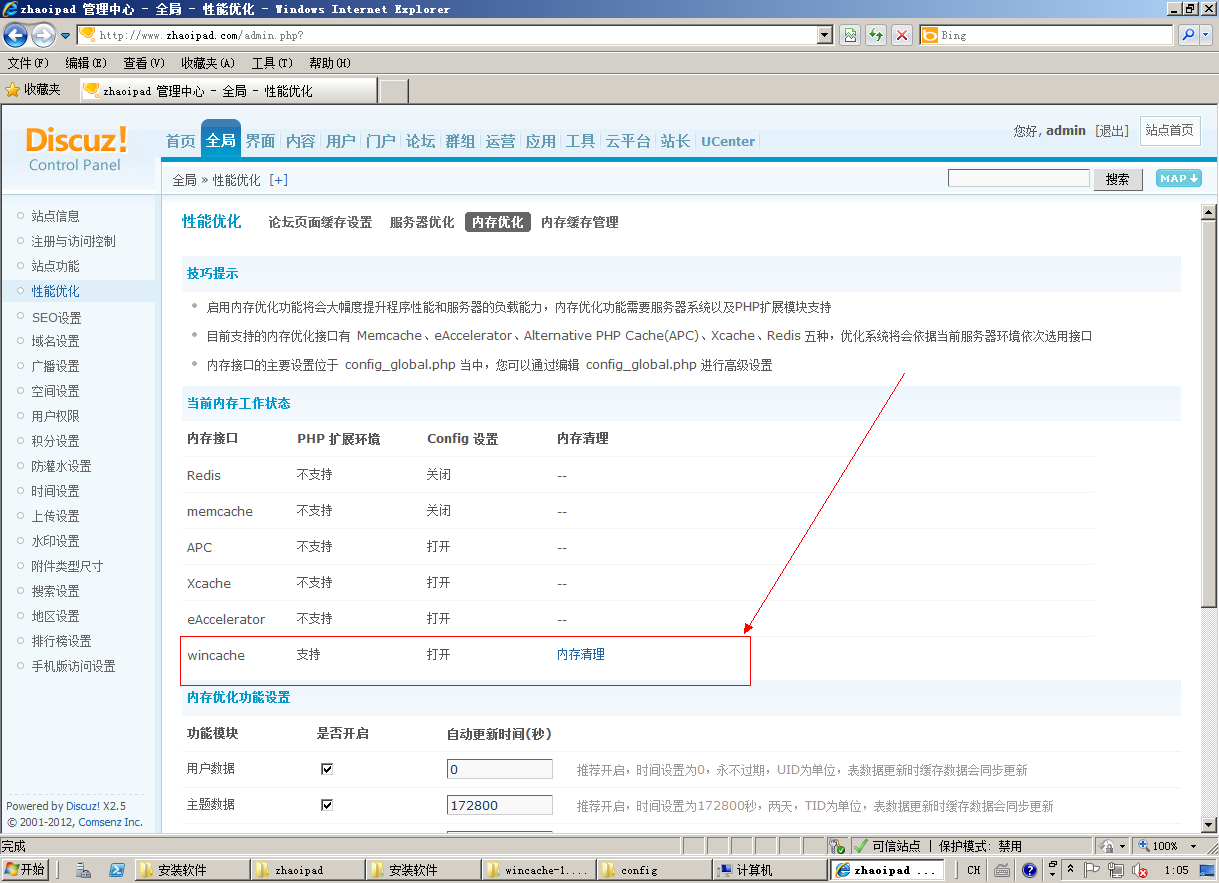
Task: Click the Discuz! Control Panel logo
Action: 76,148
